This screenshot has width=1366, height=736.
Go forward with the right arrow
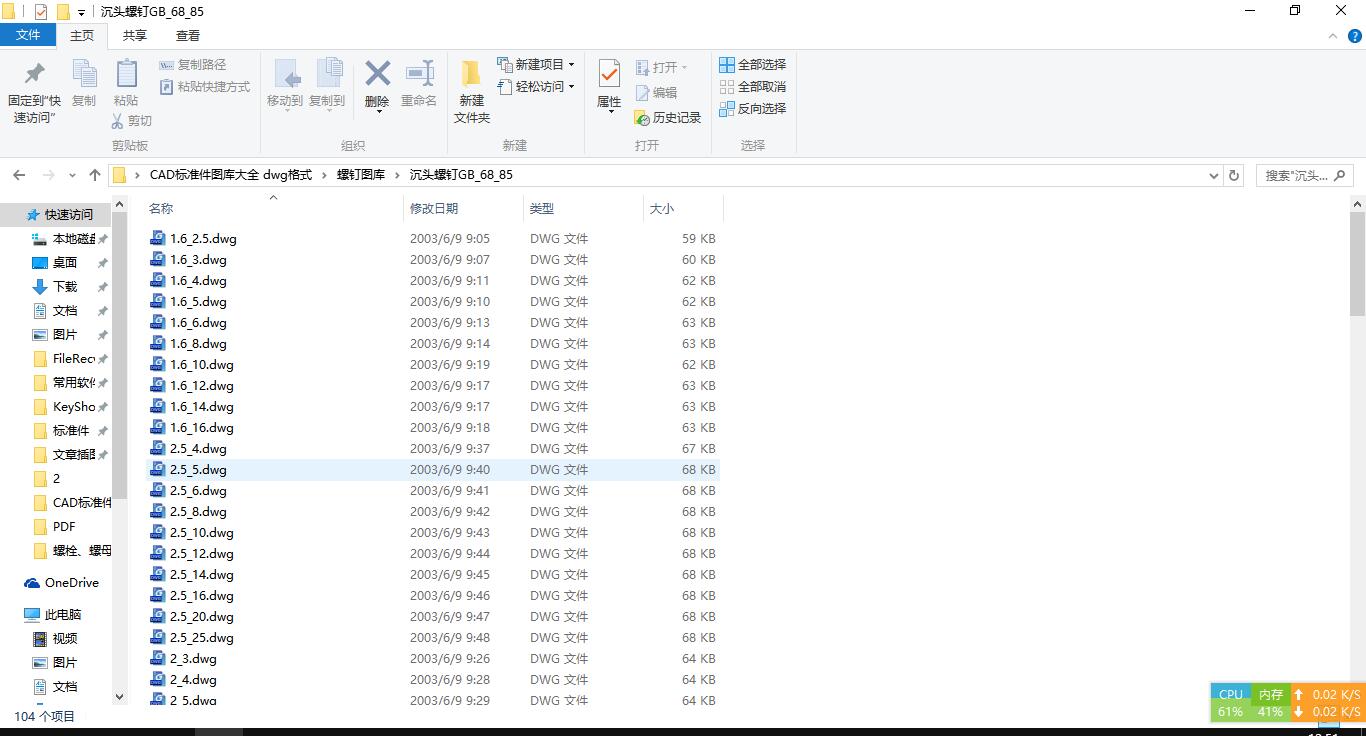48,175
